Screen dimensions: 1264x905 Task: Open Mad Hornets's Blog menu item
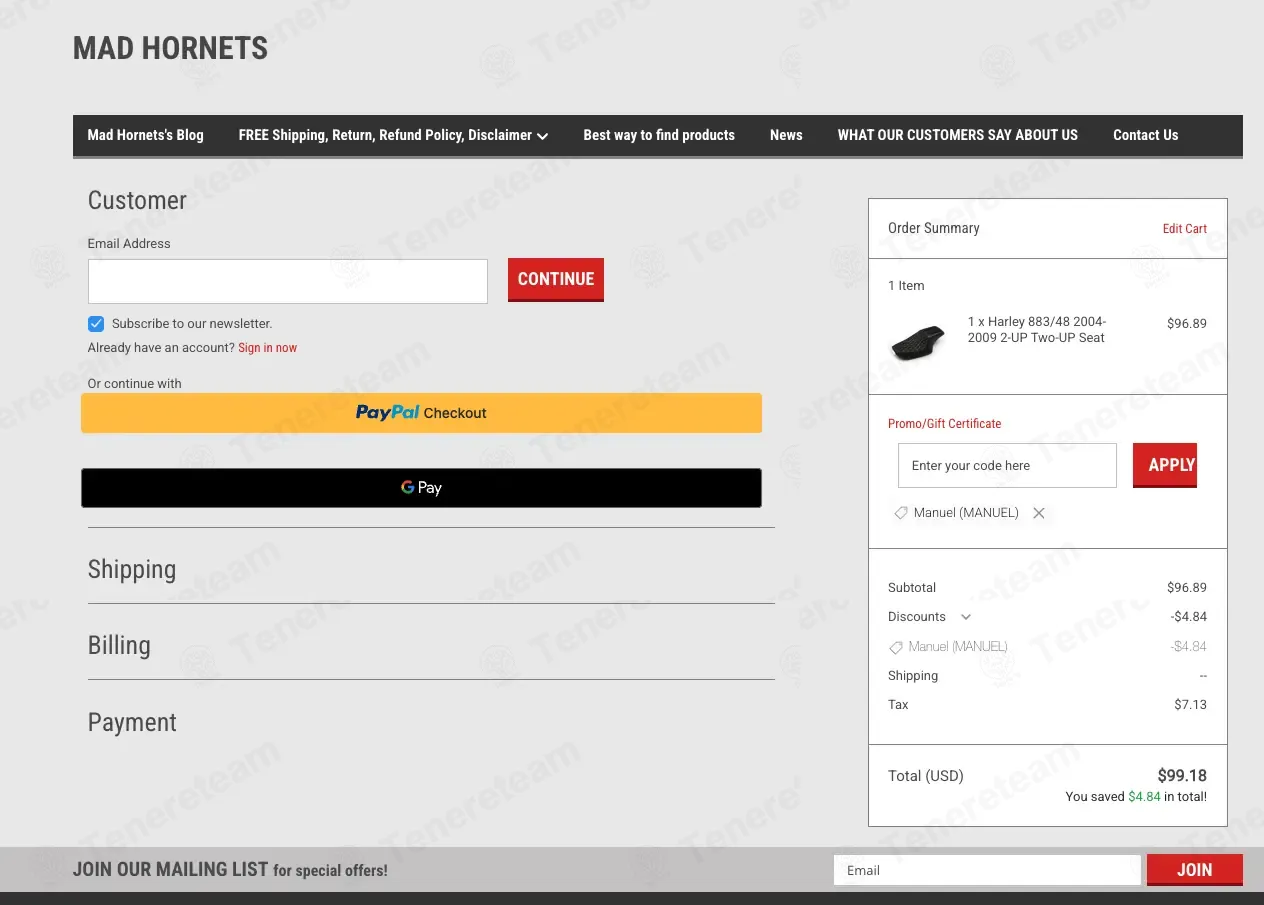coord(145,135)
